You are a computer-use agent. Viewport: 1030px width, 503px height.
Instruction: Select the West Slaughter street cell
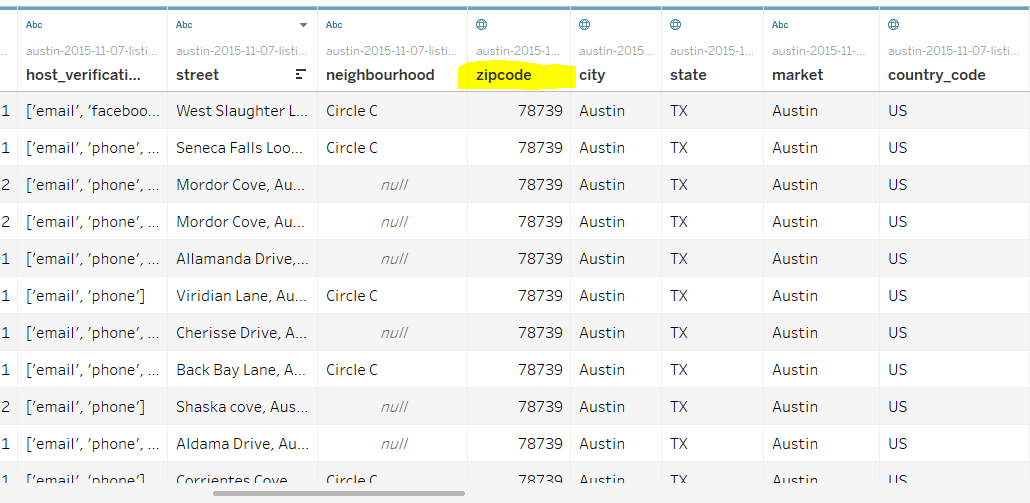coord(242,111)
